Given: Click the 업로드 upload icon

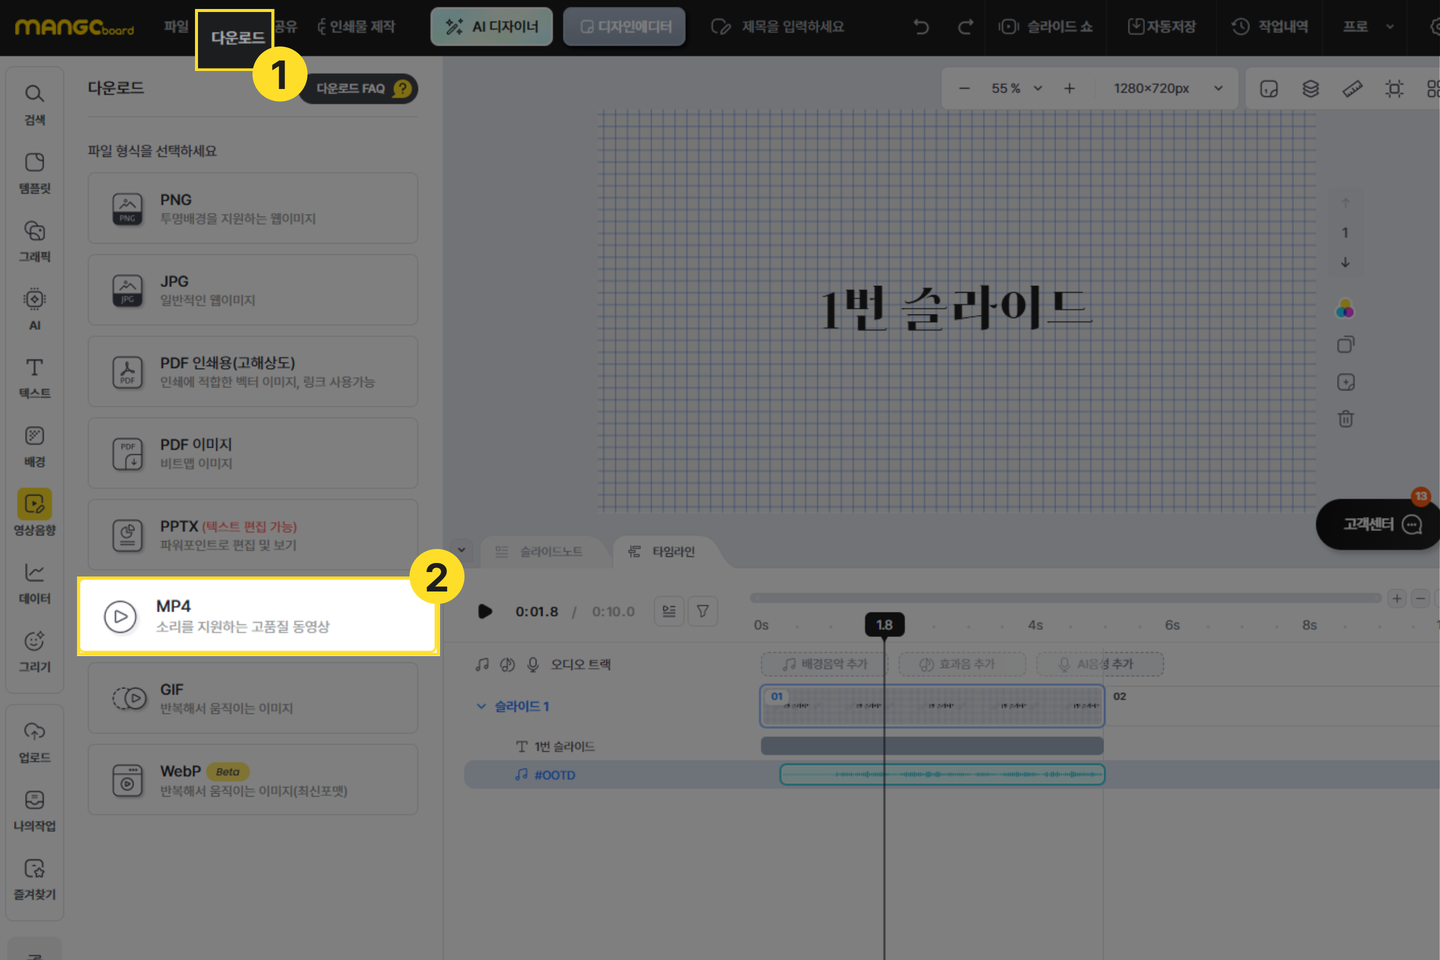Looking at the screenshot, I should [x=34, y=741].
